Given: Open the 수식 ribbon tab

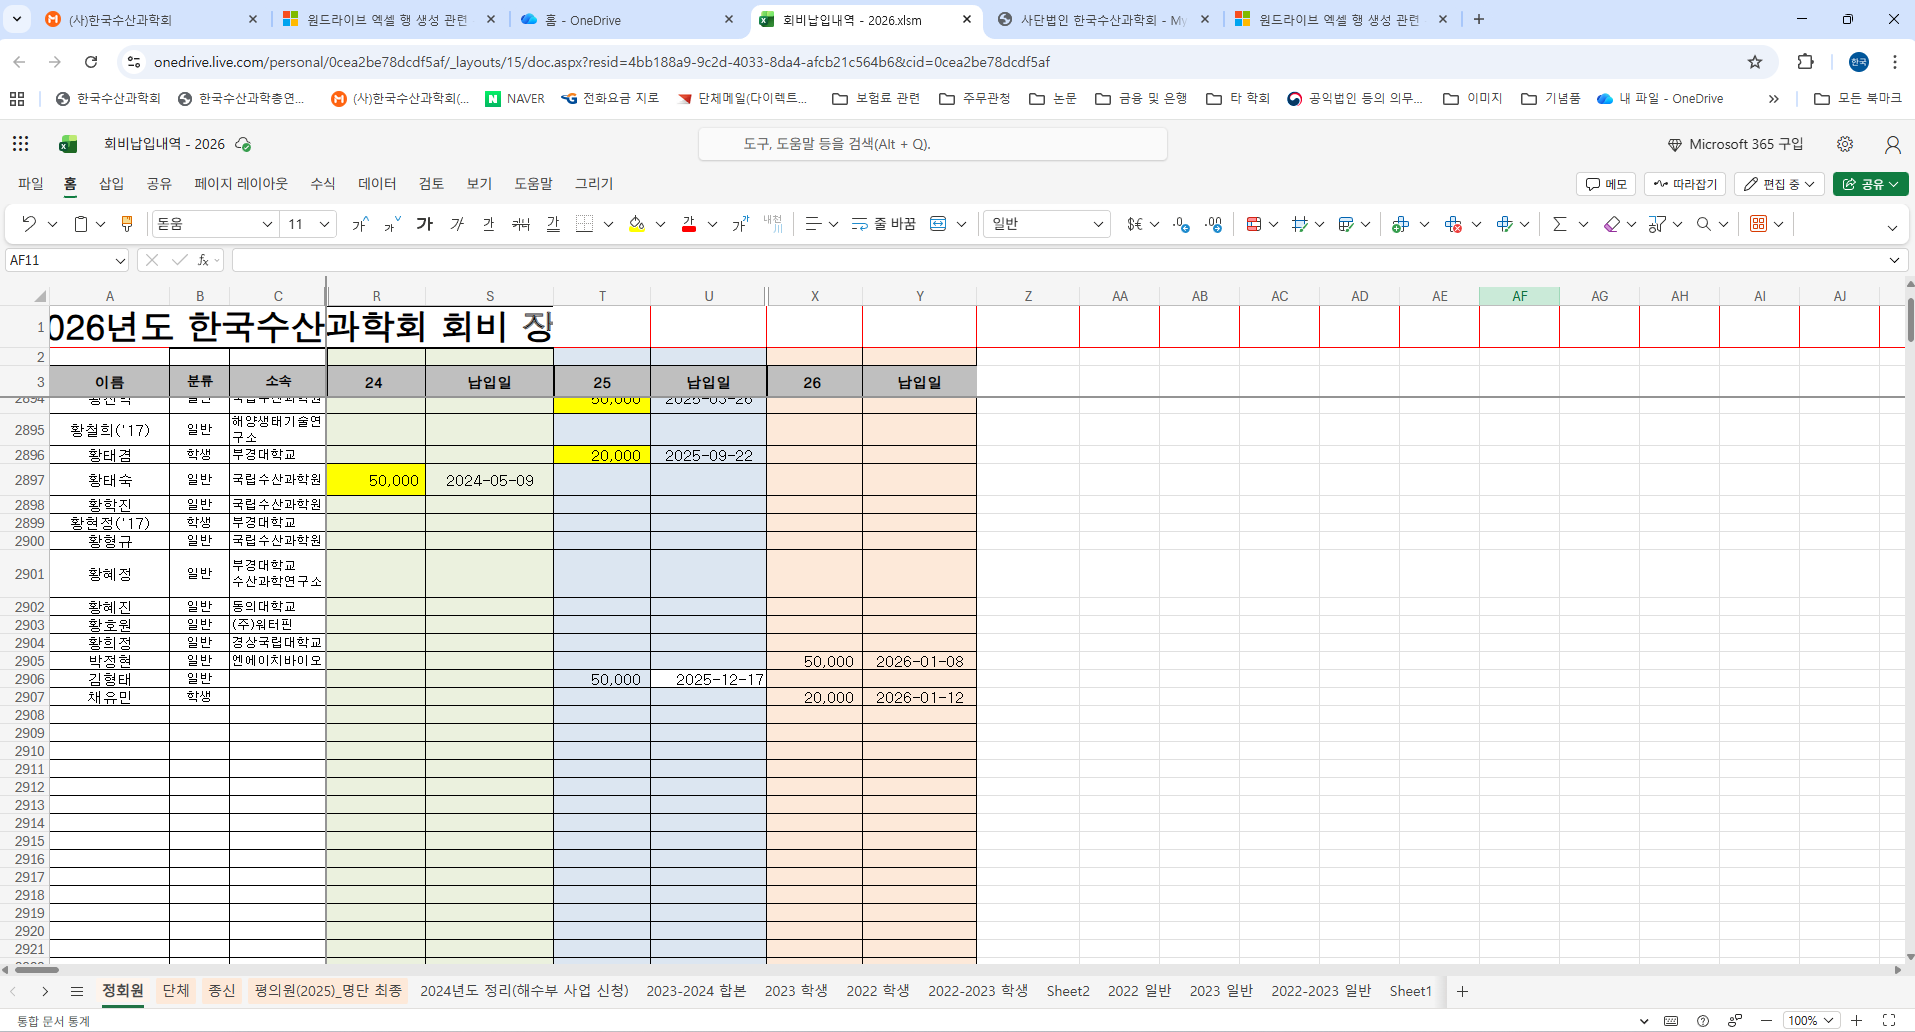Looking at the screenshot, I should [x=323, y=183].
